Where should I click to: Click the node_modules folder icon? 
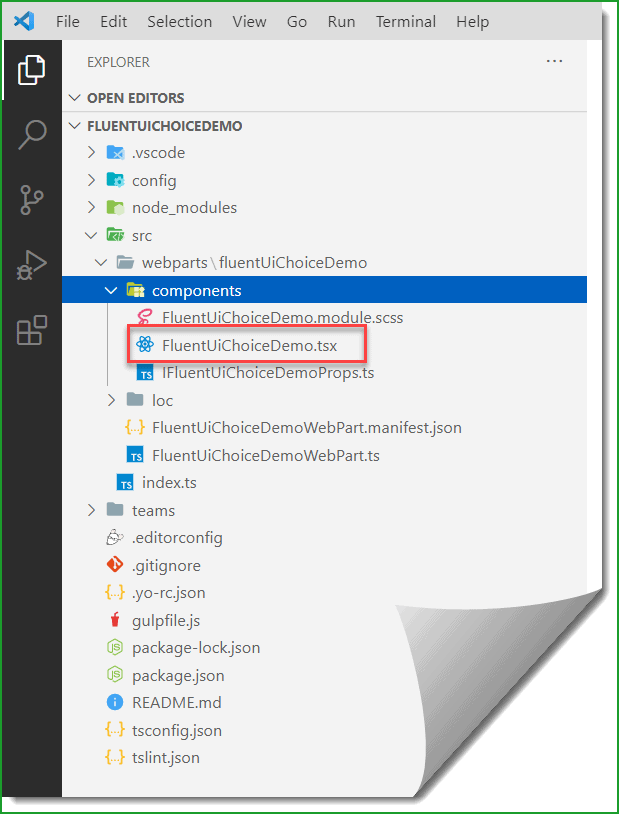(x=115, y=208)
